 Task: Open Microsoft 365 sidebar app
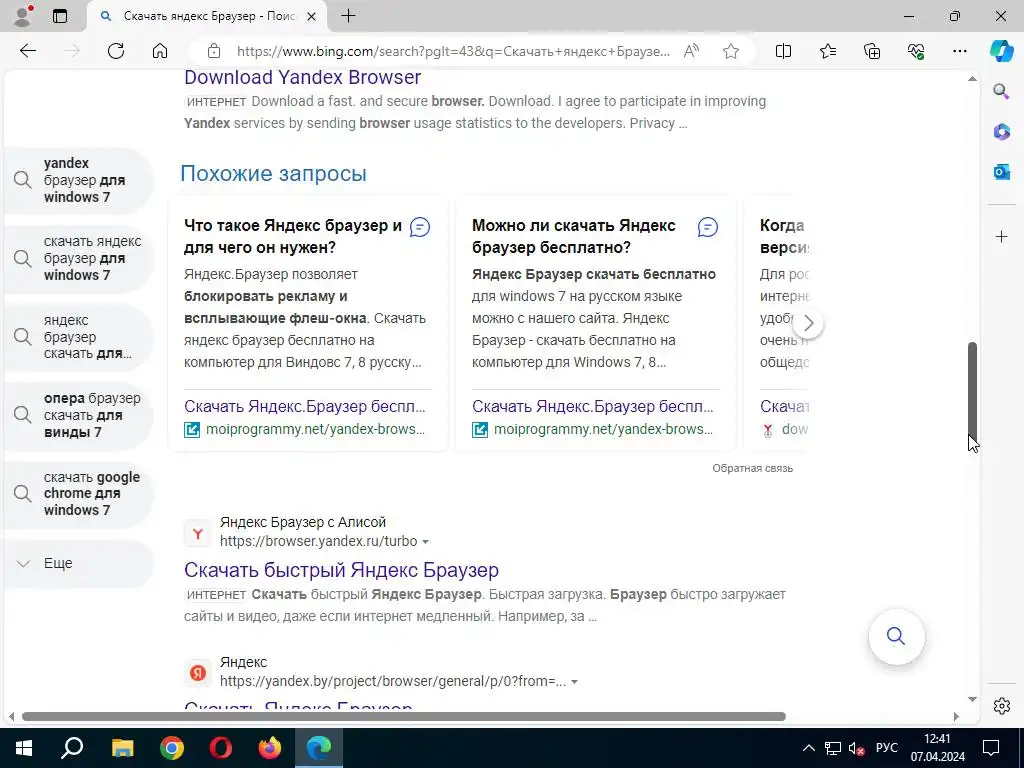[1001, 132]
